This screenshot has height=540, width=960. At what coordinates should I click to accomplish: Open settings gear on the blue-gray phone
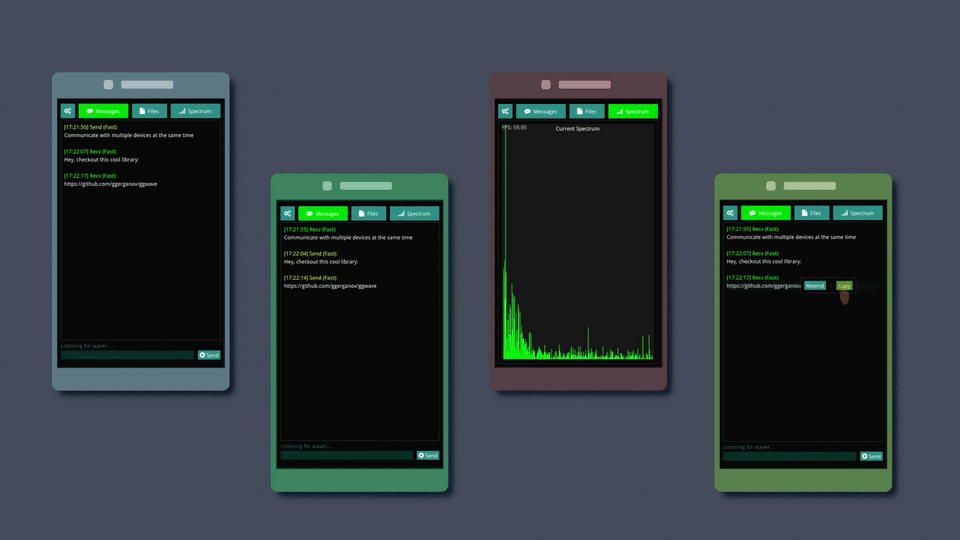click(68, 111)
